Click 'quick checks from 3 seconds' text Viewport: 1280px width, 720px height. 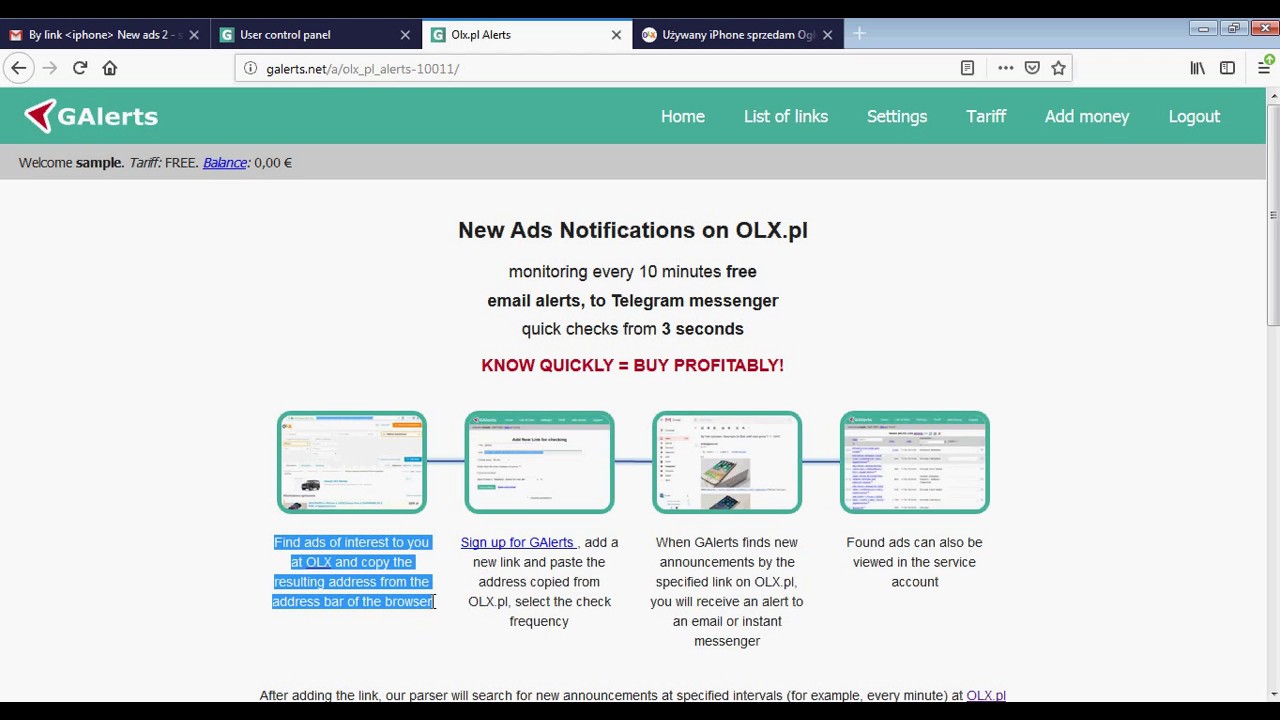coord(633,328)
